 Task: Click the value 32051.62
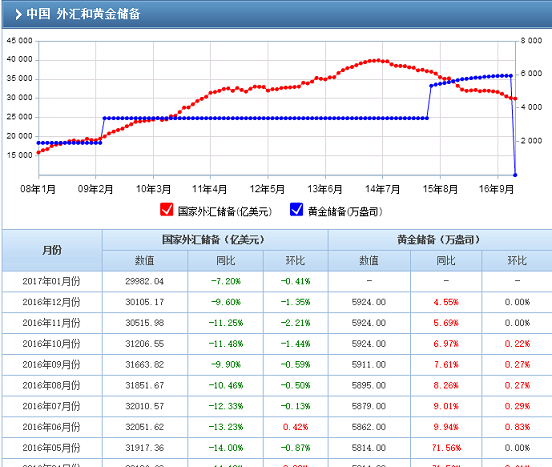[145, 427]
